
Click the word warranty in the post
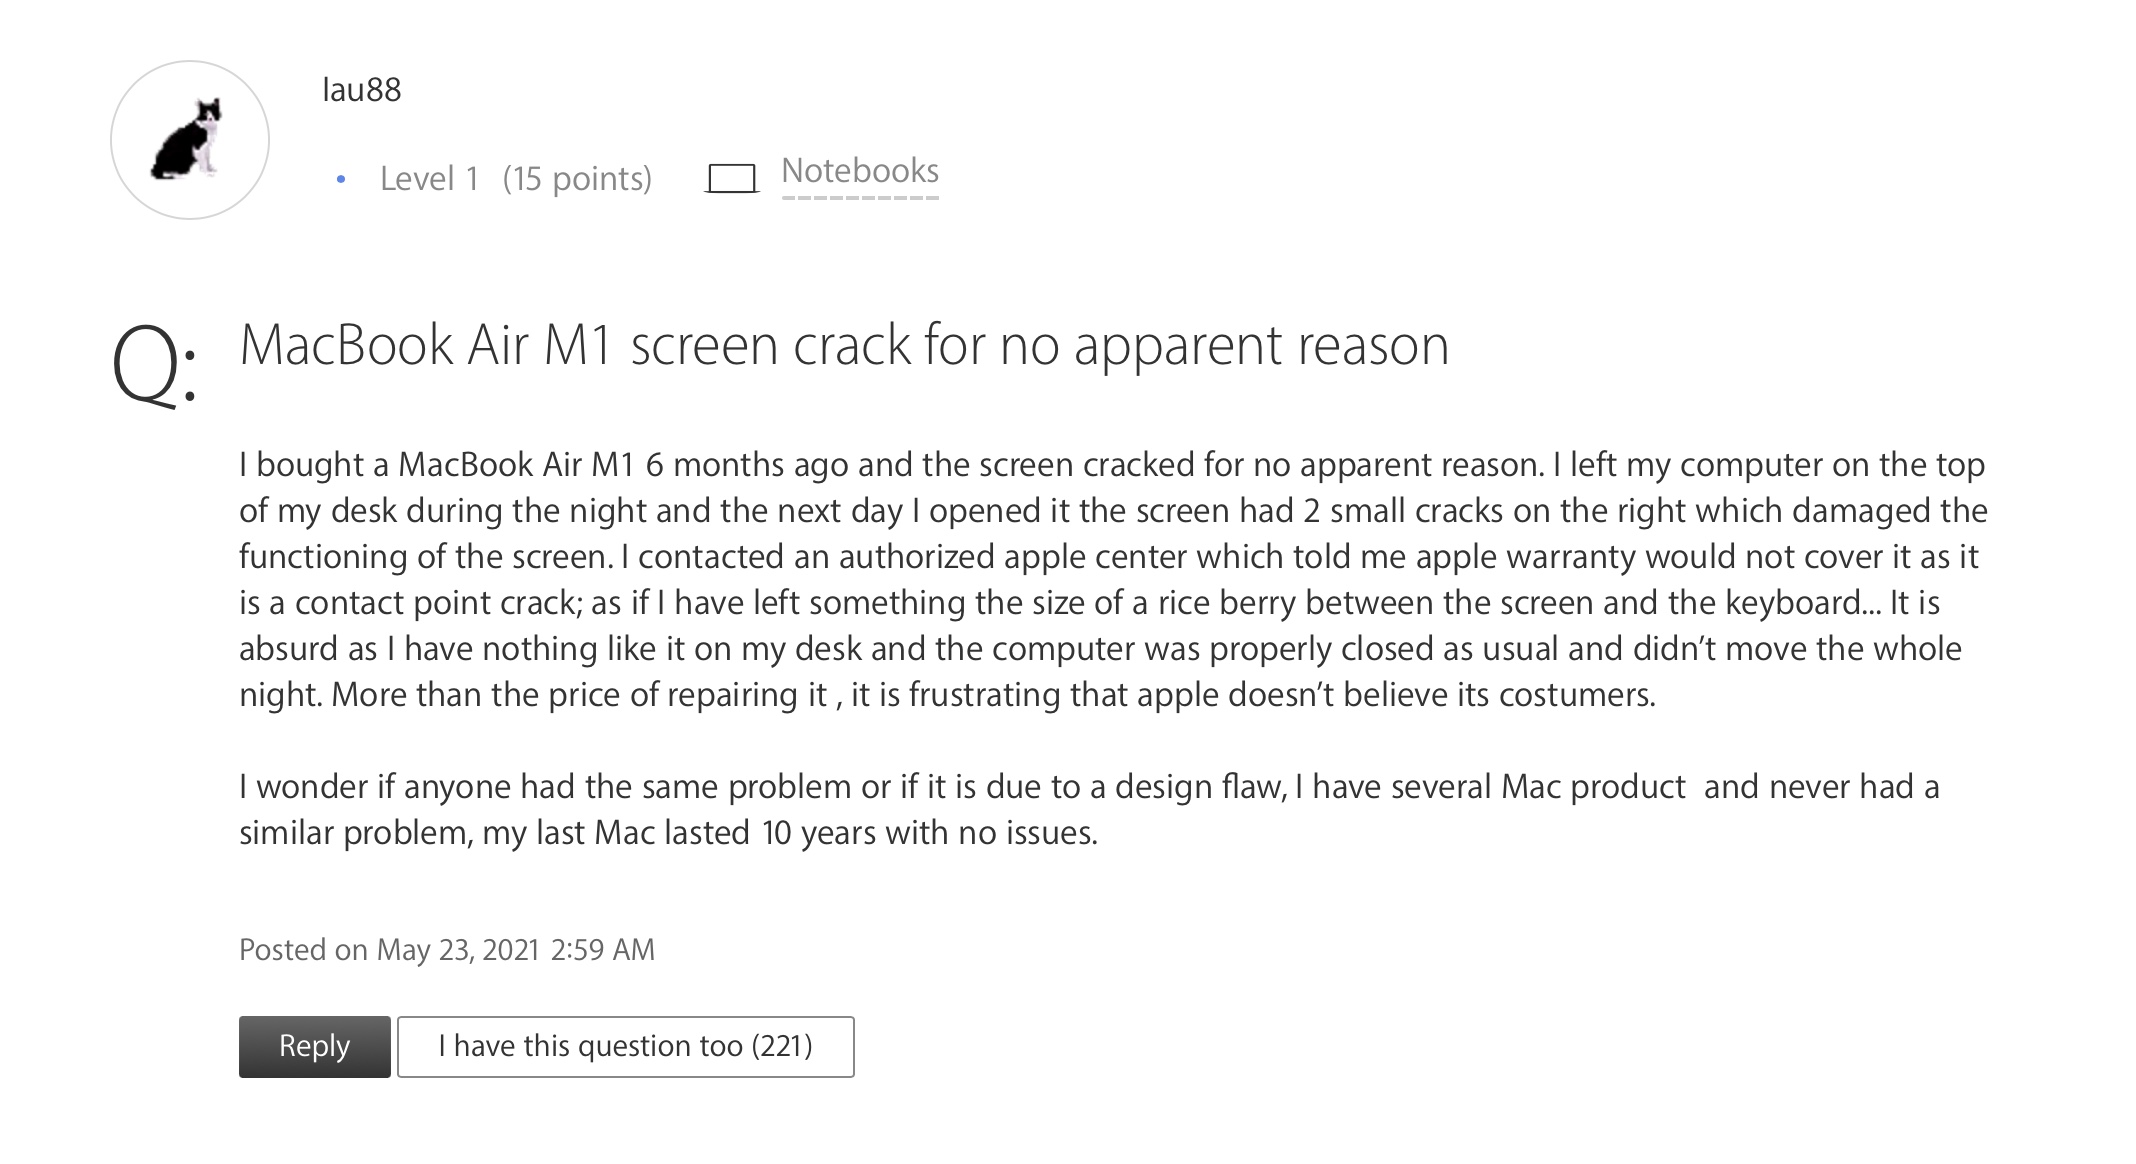[x=1571, y=557]
